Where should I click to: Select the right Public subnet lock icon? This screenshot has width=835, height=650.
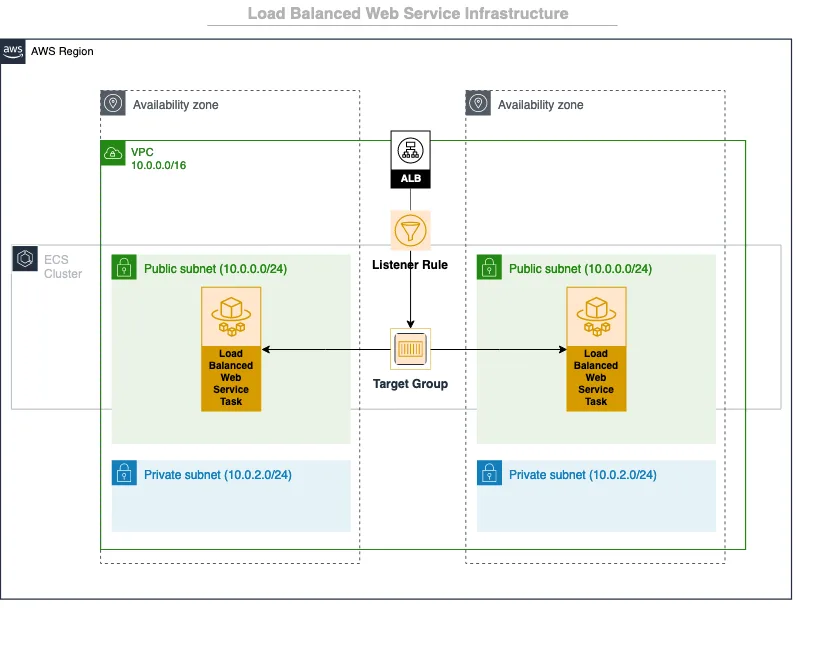pos(488,268)
